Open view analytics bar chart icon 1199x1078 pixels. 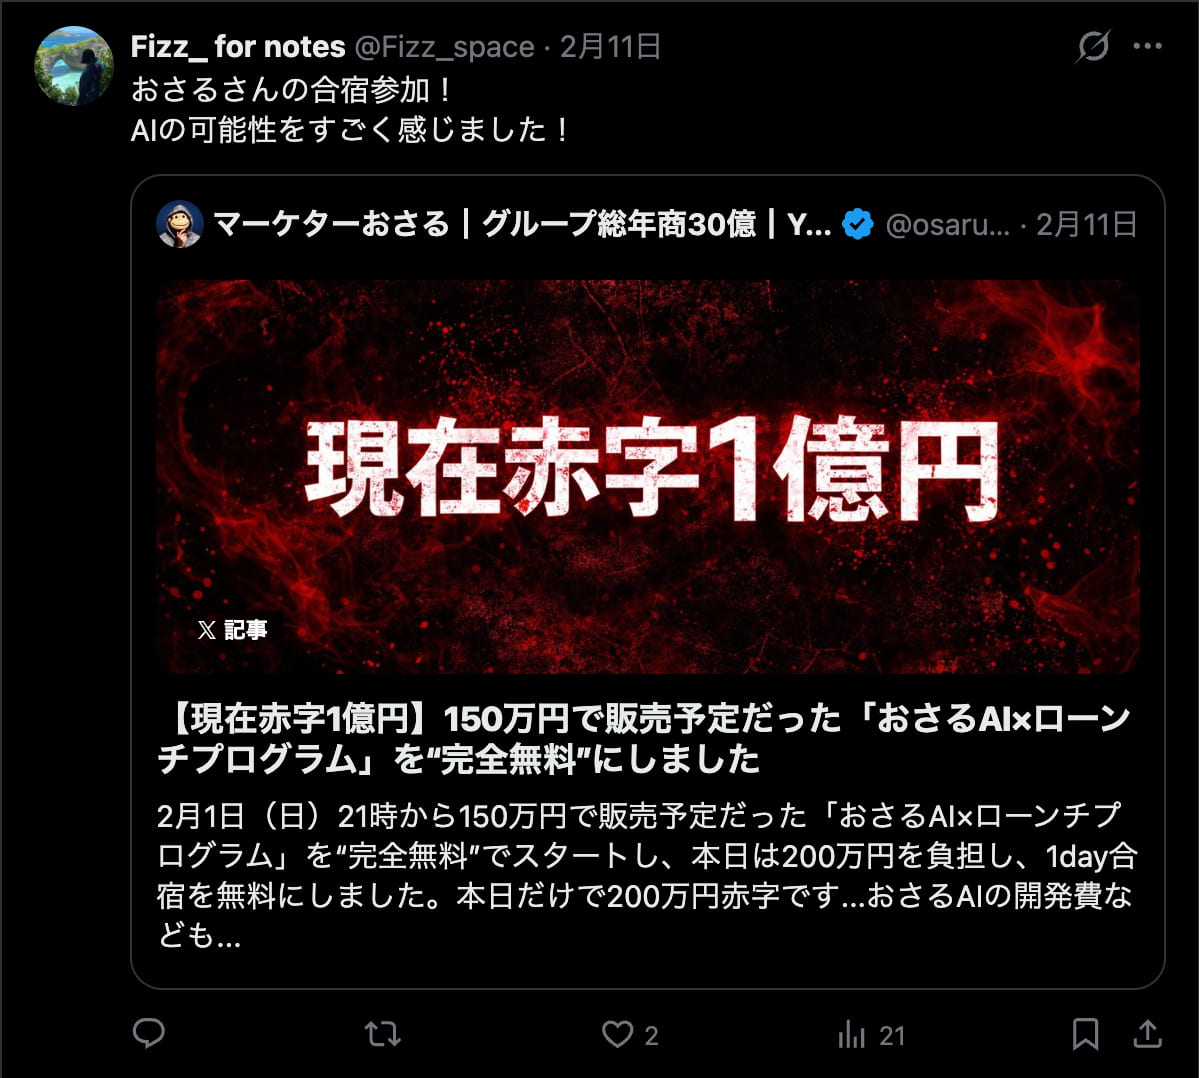pos(852,1034)
